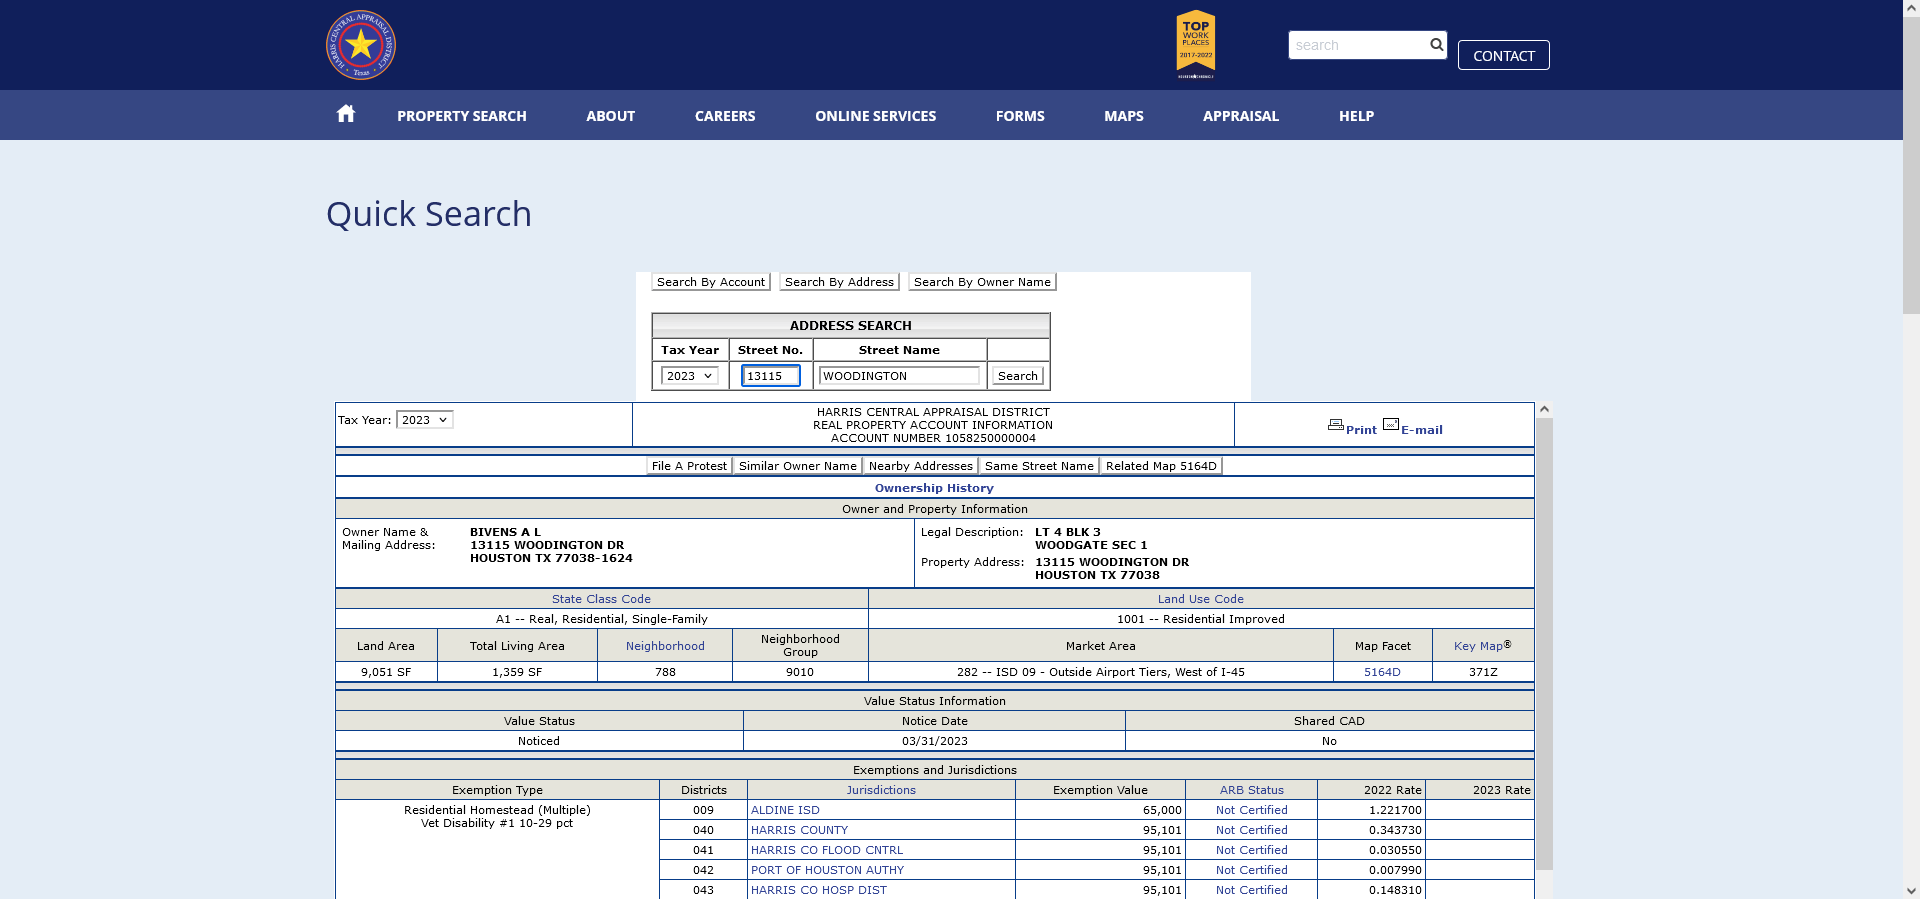1920x899 pixels.
Task: Click the Quick Search heading
Action: [429, 214]
